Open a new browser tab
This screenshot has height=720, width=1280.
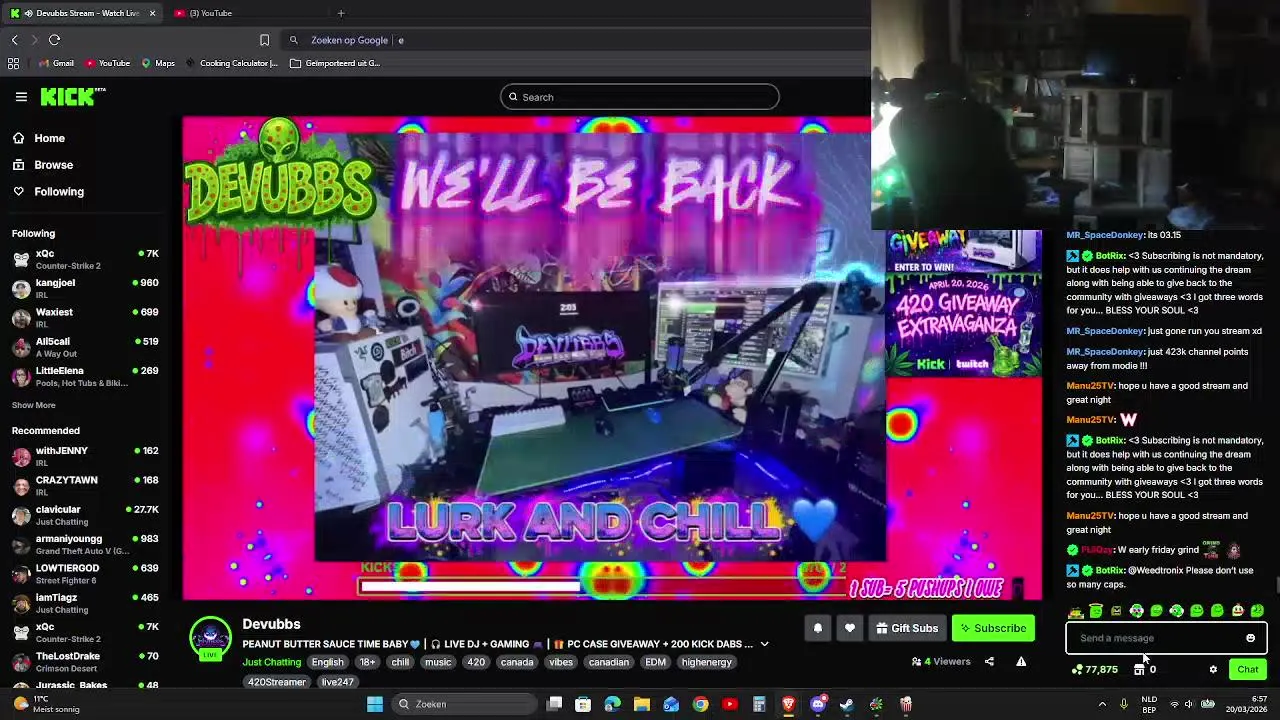(x=341, y=13)
